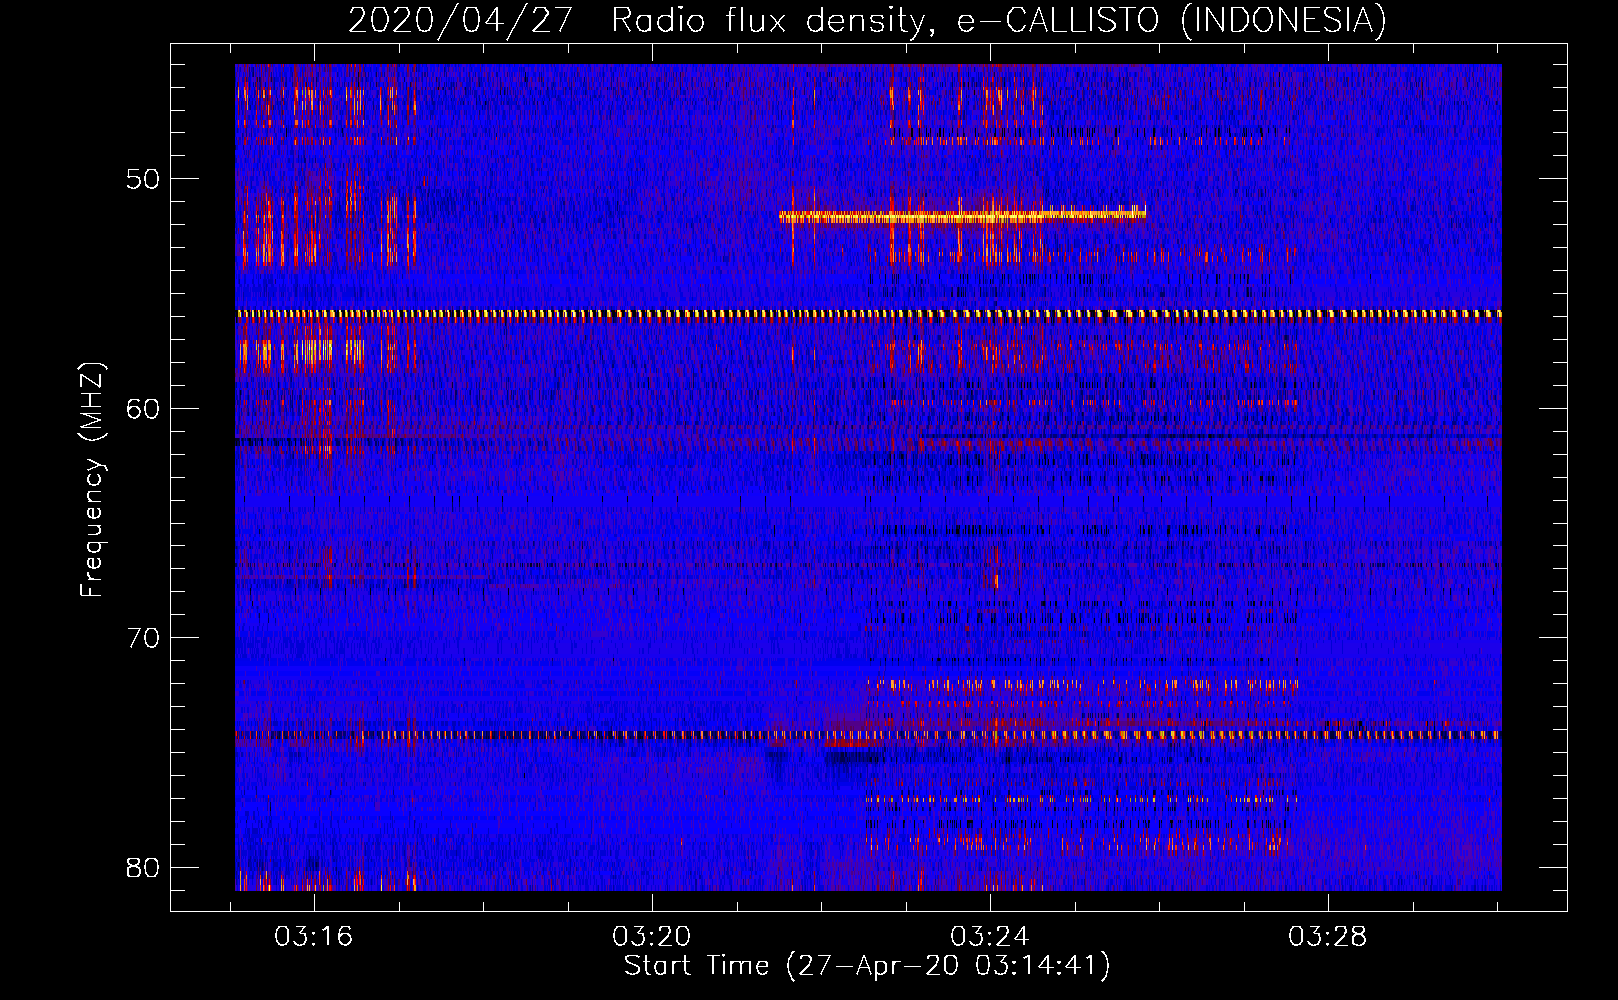Select the 70 MHz frequency tick label
The height and width of the screenshot is (1000, 1618).
(x=143, y=638)
